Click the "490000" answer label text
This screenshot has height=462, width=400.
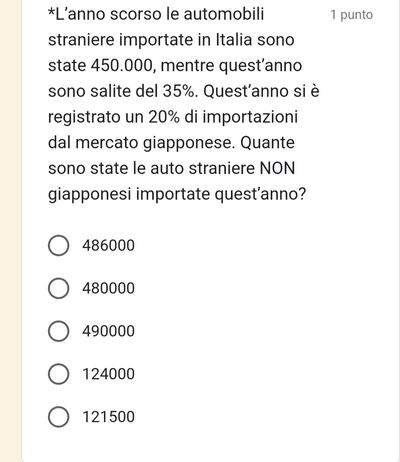[108, 331]
